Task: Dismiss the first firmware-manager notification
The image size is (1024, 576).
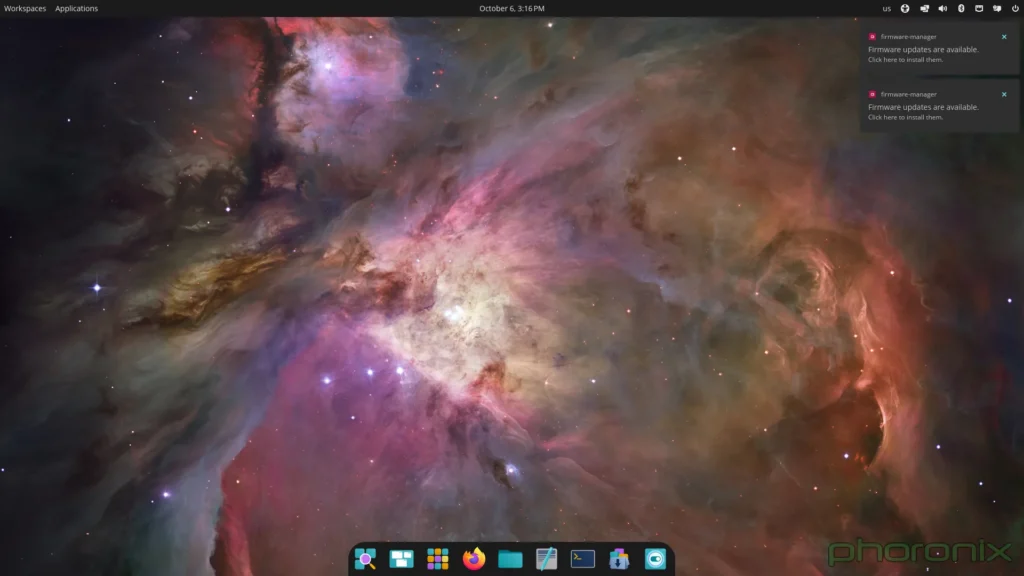Action: point(1004,37)
